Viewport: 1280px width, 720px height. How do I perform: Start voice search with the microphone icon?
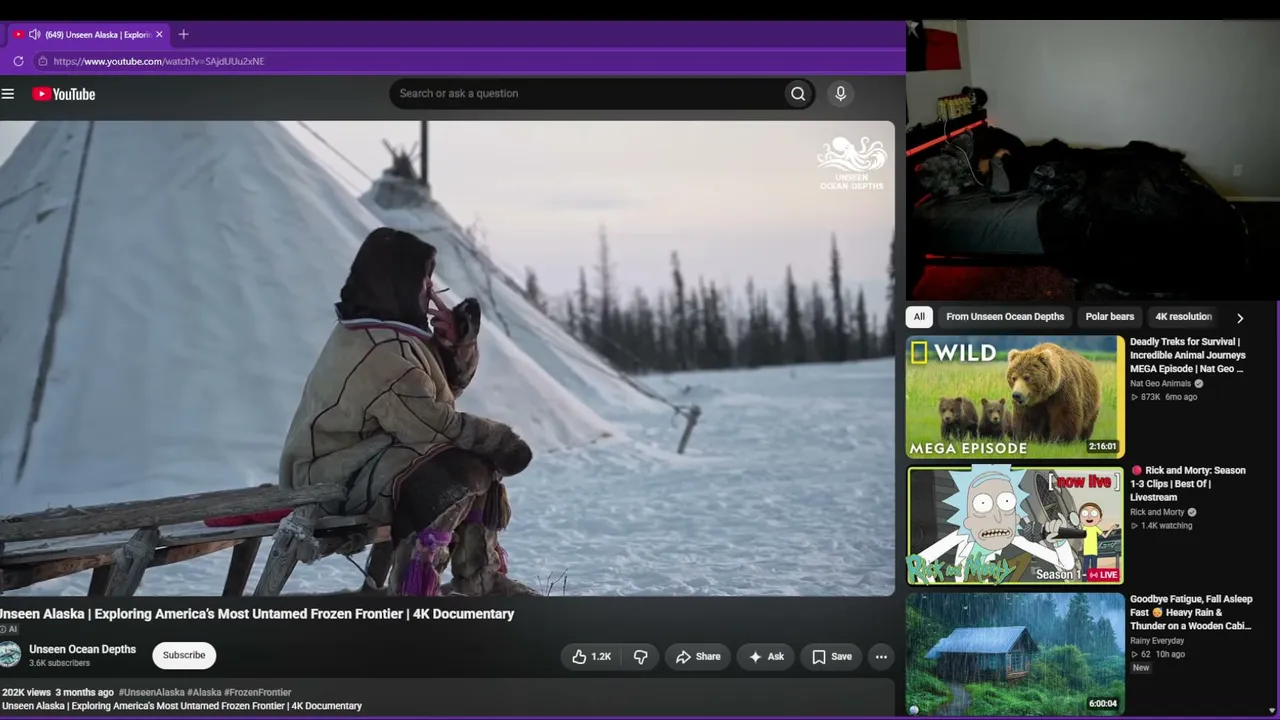pos(840,93)
